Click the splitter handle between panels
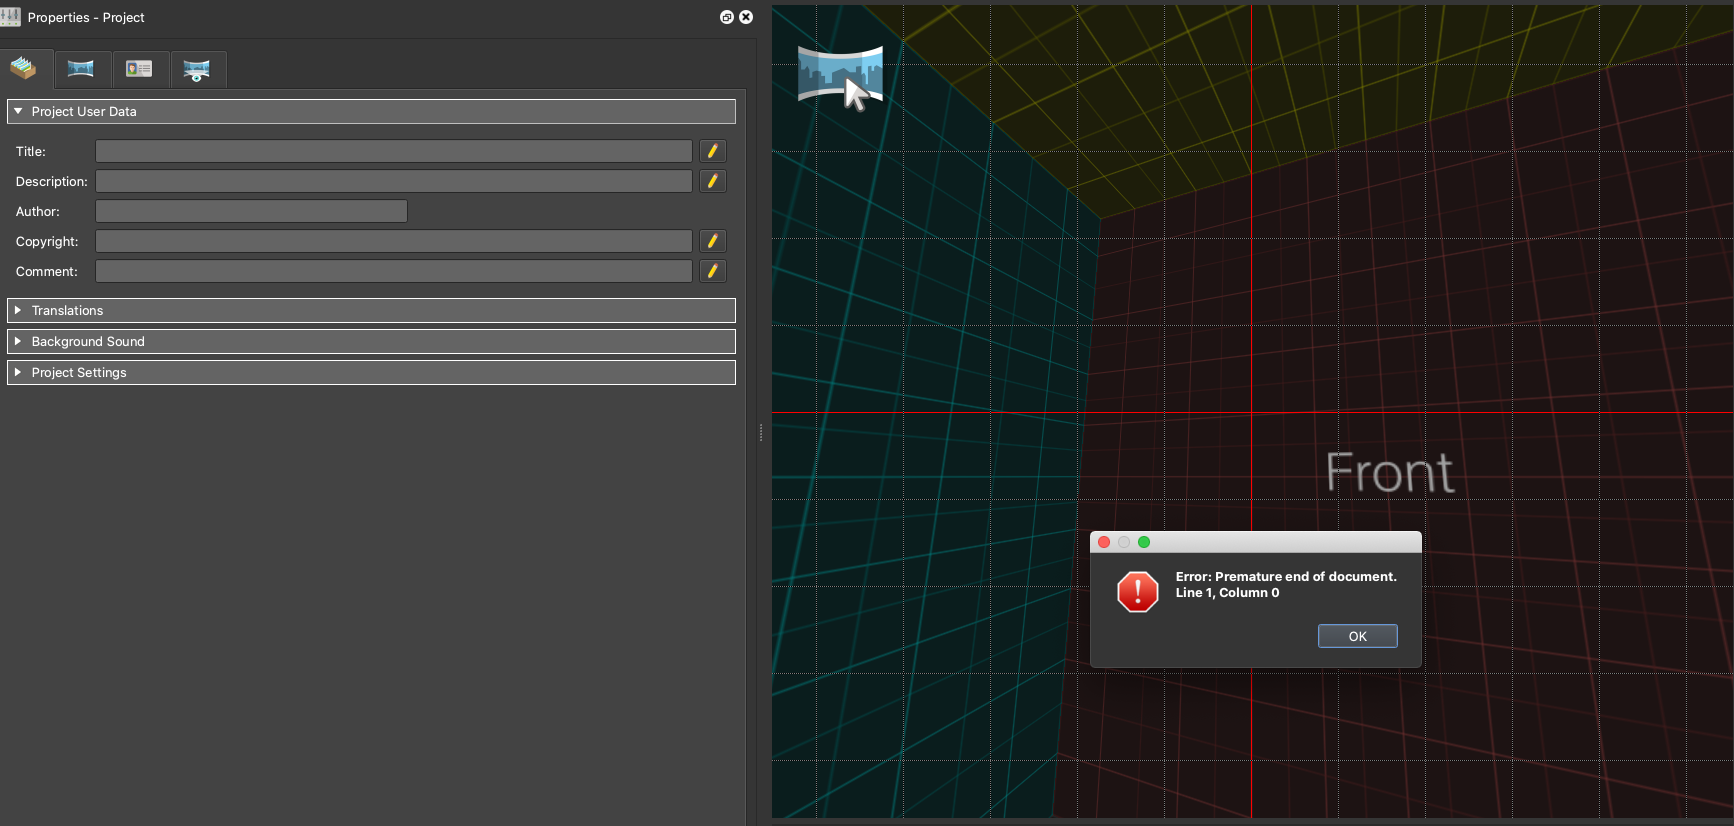The image size is (1734, 826). pos(761,433)
